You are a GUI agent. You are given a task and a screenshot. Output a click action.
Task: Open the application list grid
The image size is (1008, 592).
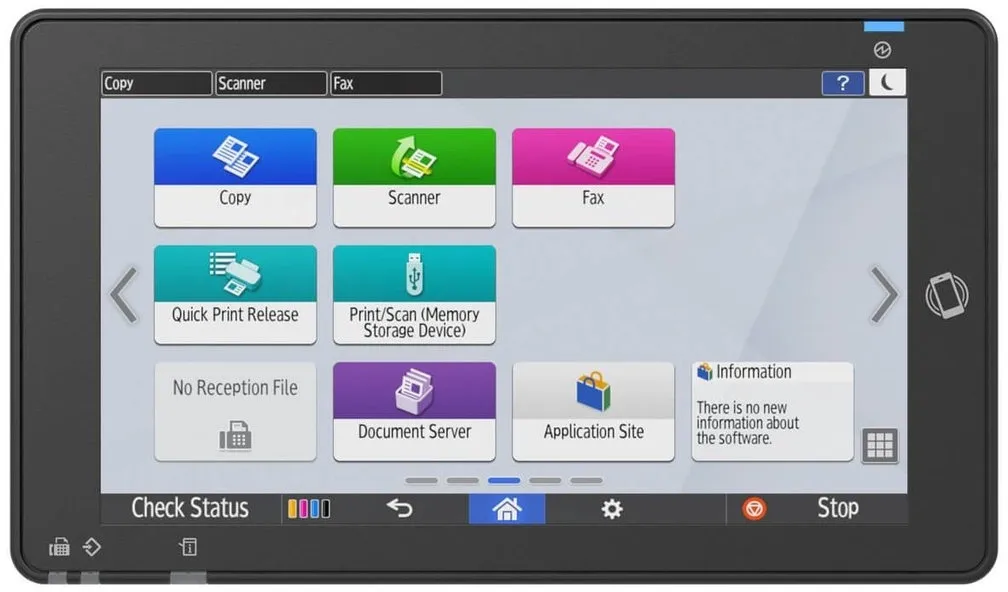(880, 446)
